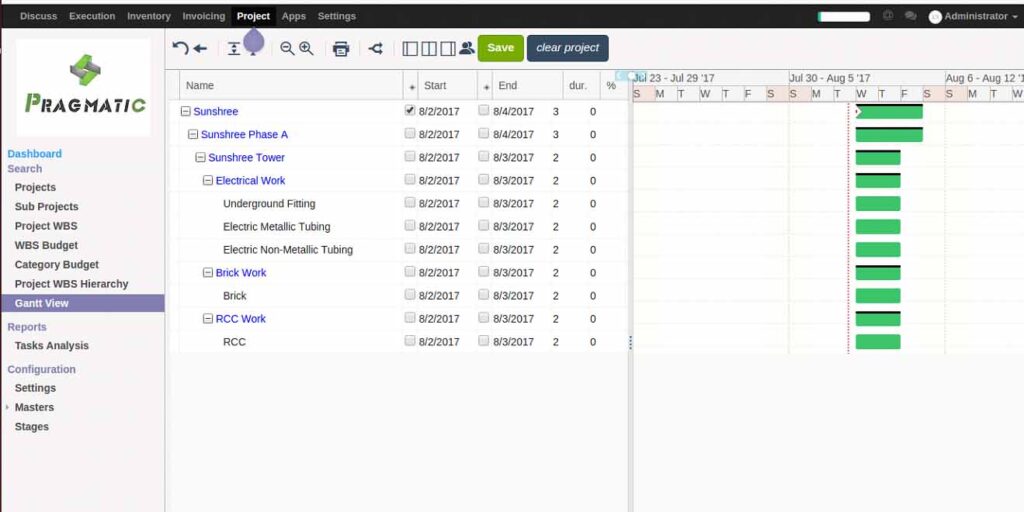Click the print icon
1024x512 pixels.
coord(341,48)
